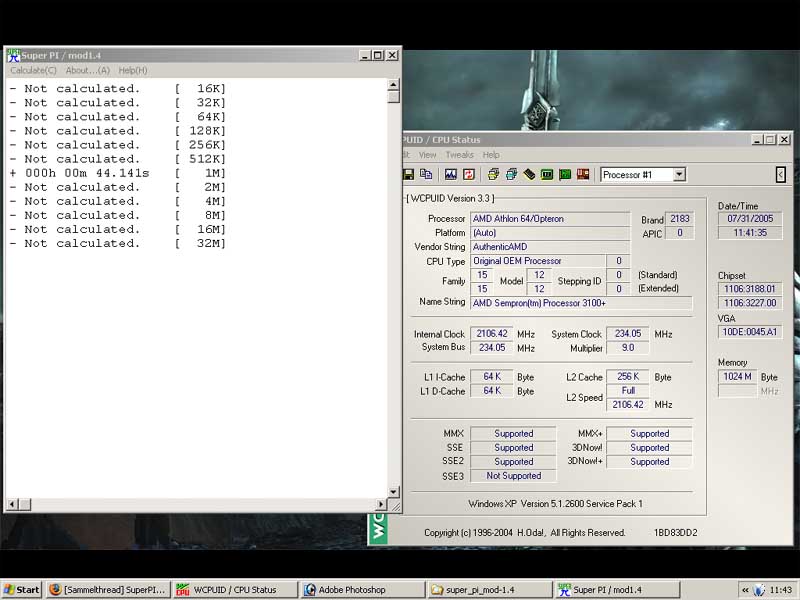
Task: Click the 1M result line 44.141s
Action: pos(118,173)
